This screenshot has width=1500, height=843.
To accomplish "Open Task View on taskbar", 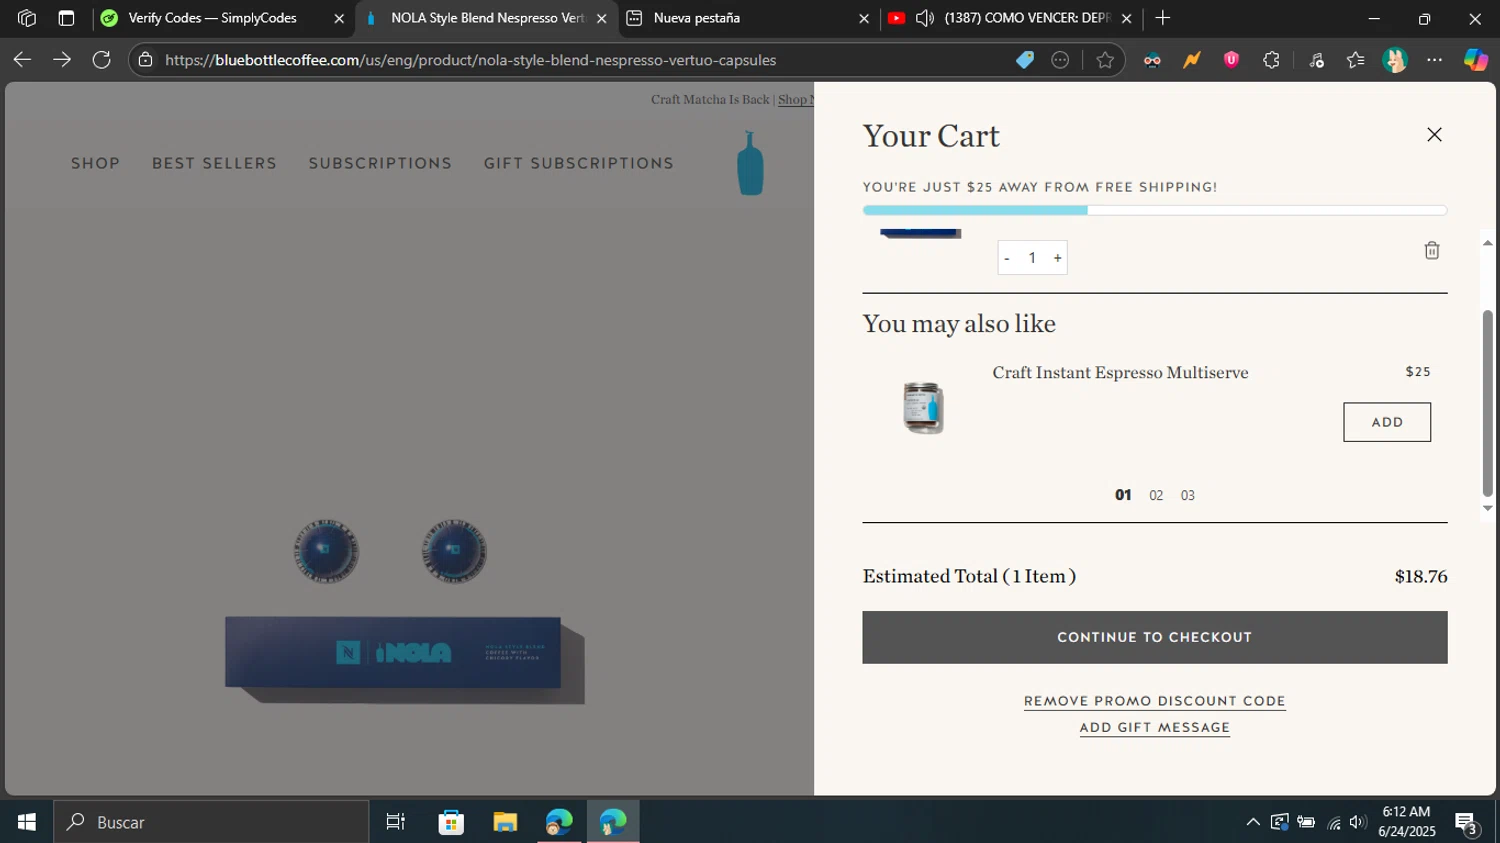I will 395,822.
